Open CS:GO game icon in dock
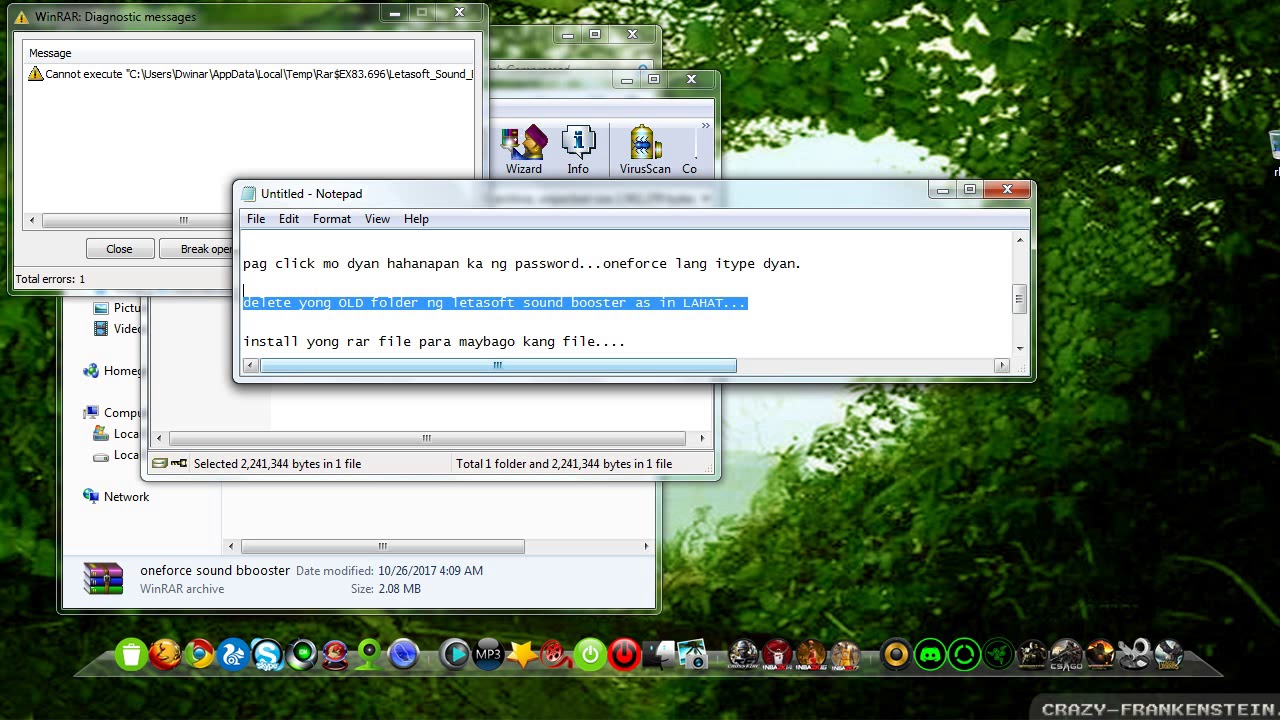1280x720 pixels. coord(1066,655)
